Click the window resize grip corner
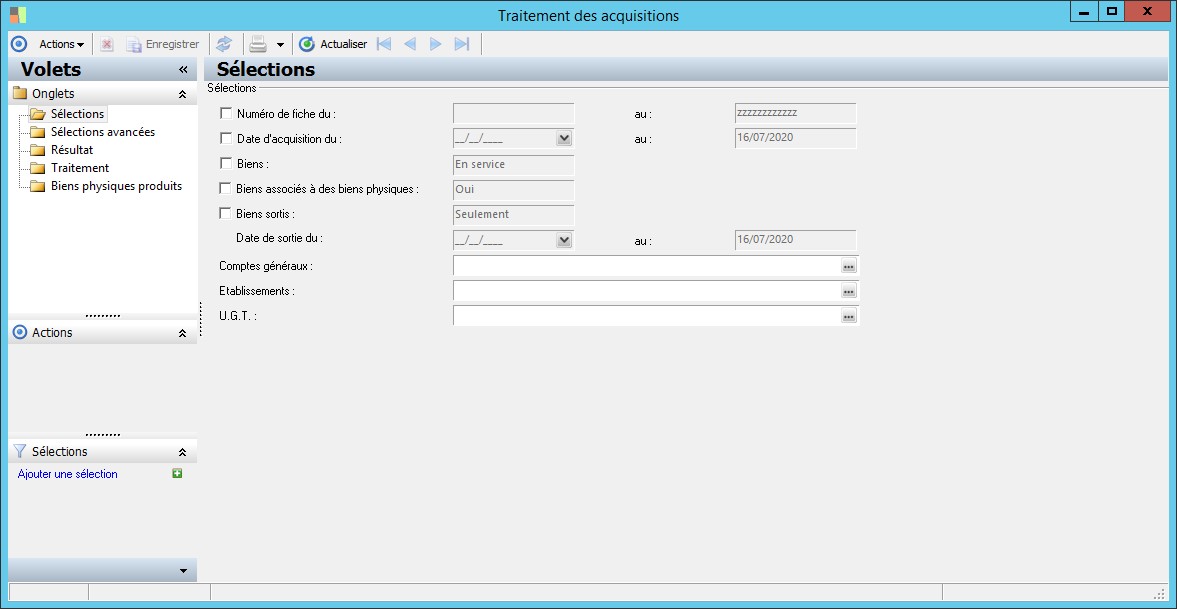Viewport: 1177px width, 609px height. 1159,592
